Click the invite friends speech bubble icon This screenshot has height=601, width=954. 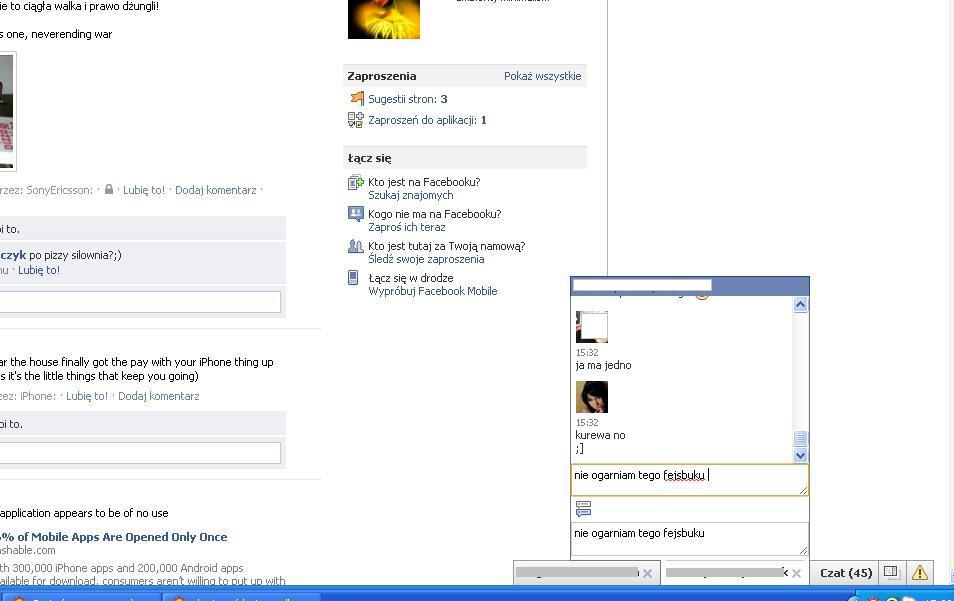click(x=355, y=214)
